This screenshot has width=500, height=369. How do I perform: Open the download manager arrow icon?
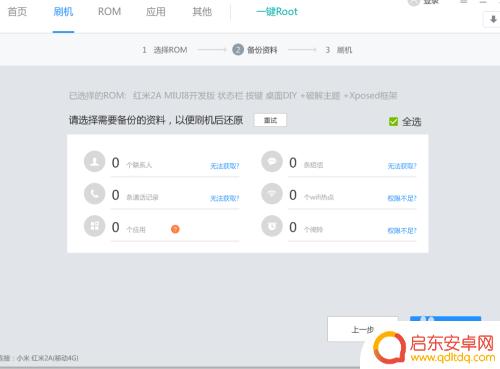(x=493, y=20)
